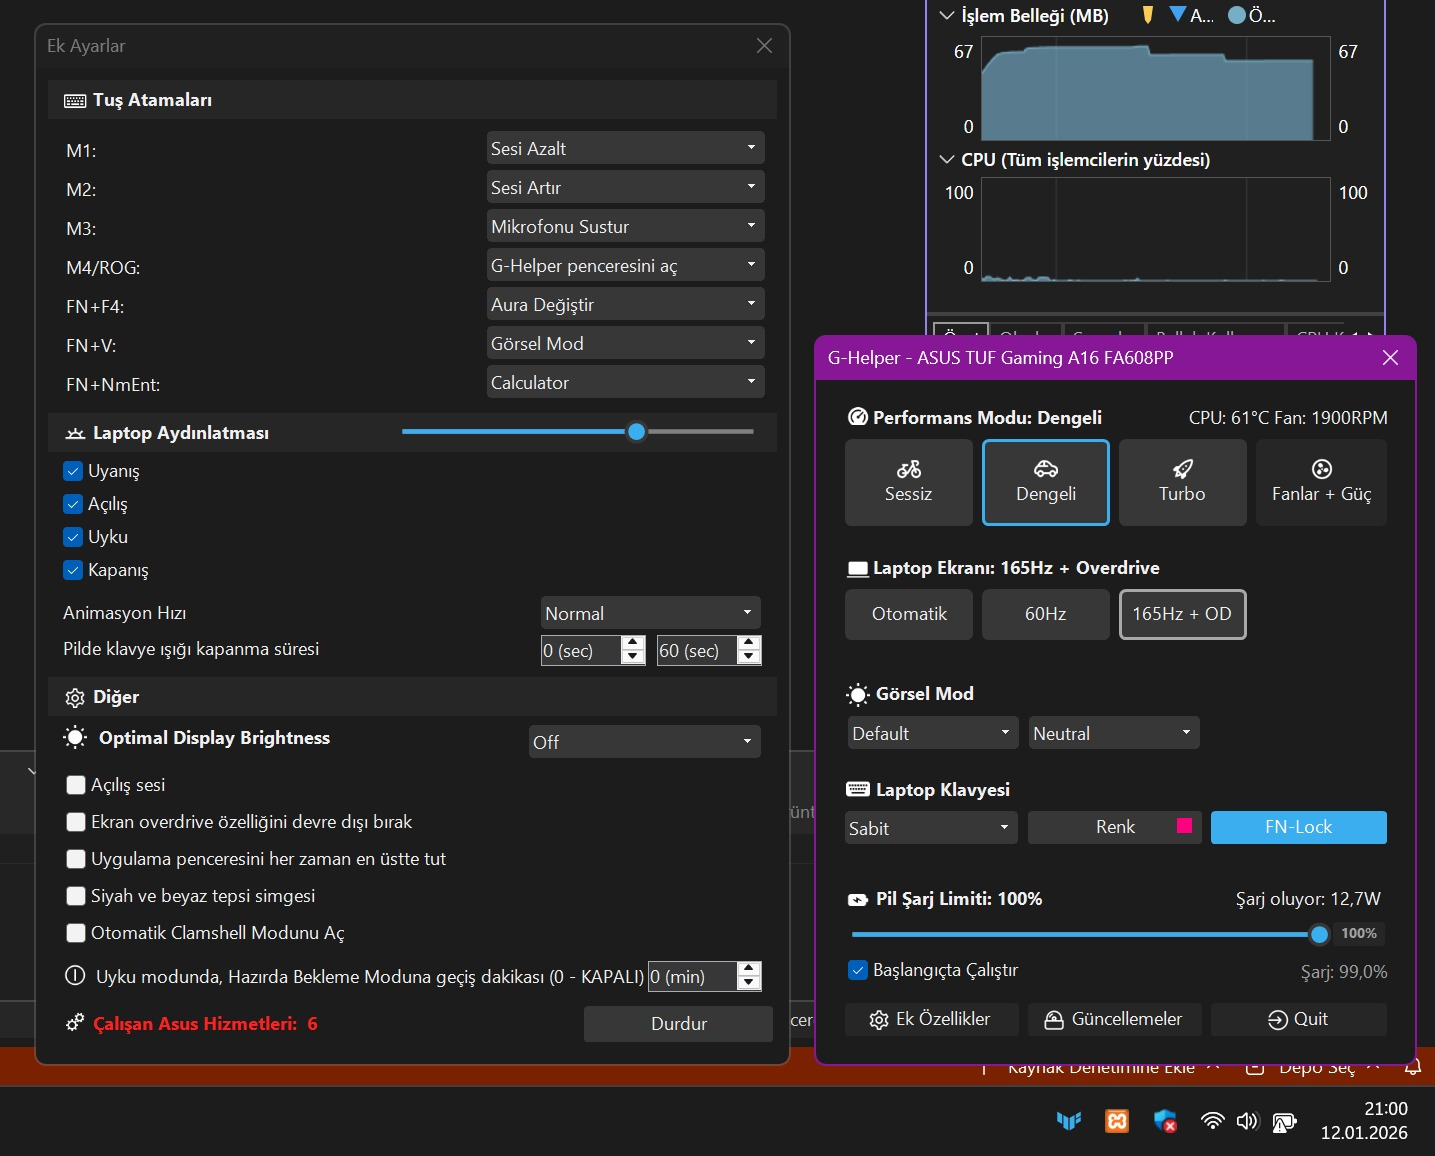This screenshot has height=1156, width=1435.
Task: Select the Sessiz performance mode
Action: point(909,482)
